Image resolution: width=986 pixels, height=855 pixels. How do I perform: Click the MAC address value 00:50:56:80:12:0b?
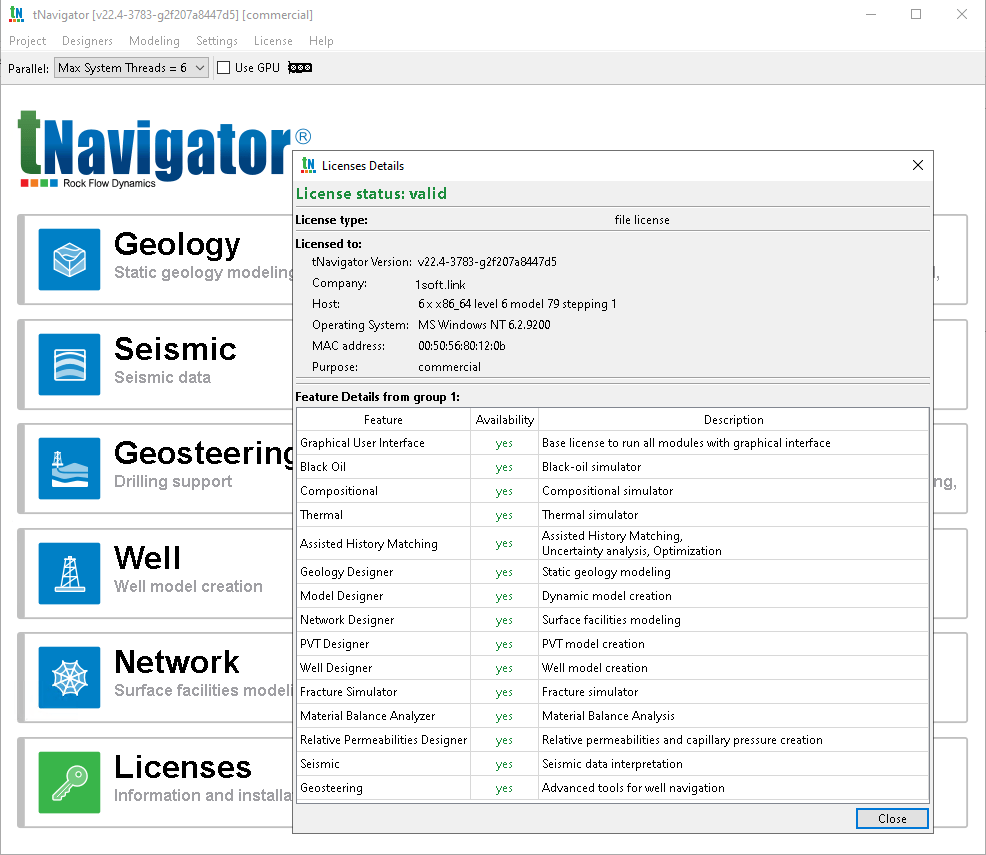(462, 346)
